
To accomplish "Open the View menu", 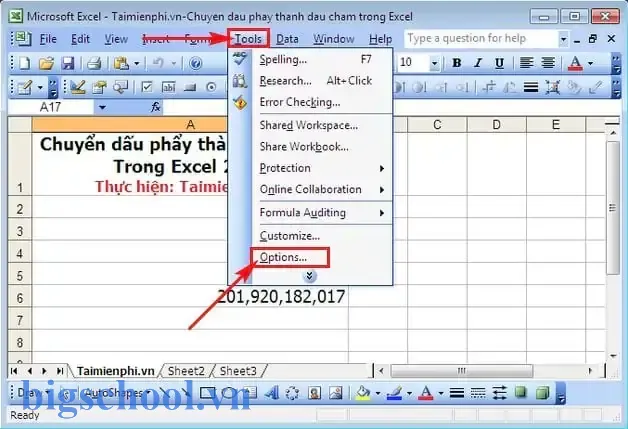I will pyautogui.click(x=116, y=39).
